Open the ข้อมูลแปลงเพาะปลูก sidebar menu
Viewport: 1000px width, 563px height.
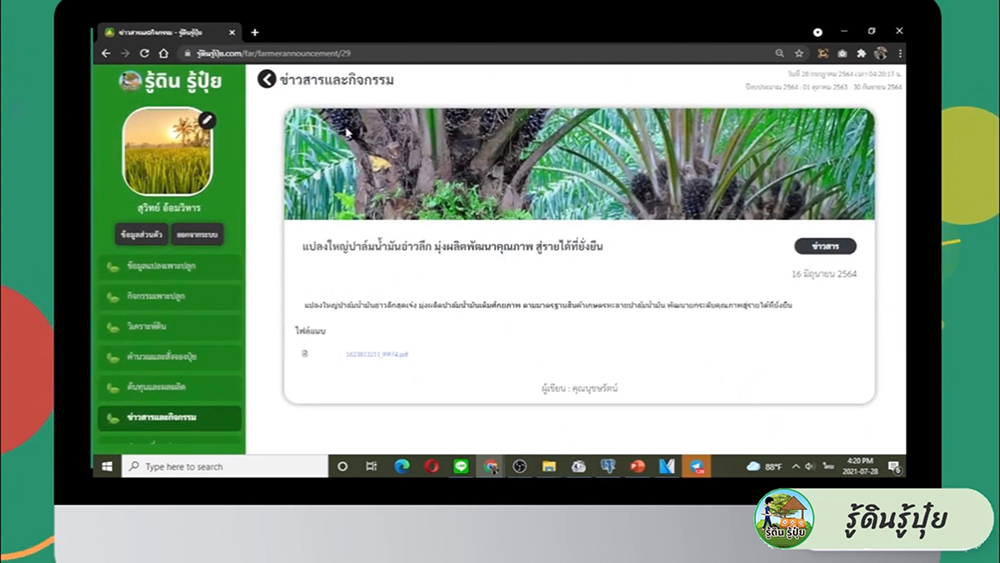pyautogui.click(x=169, y=267)
